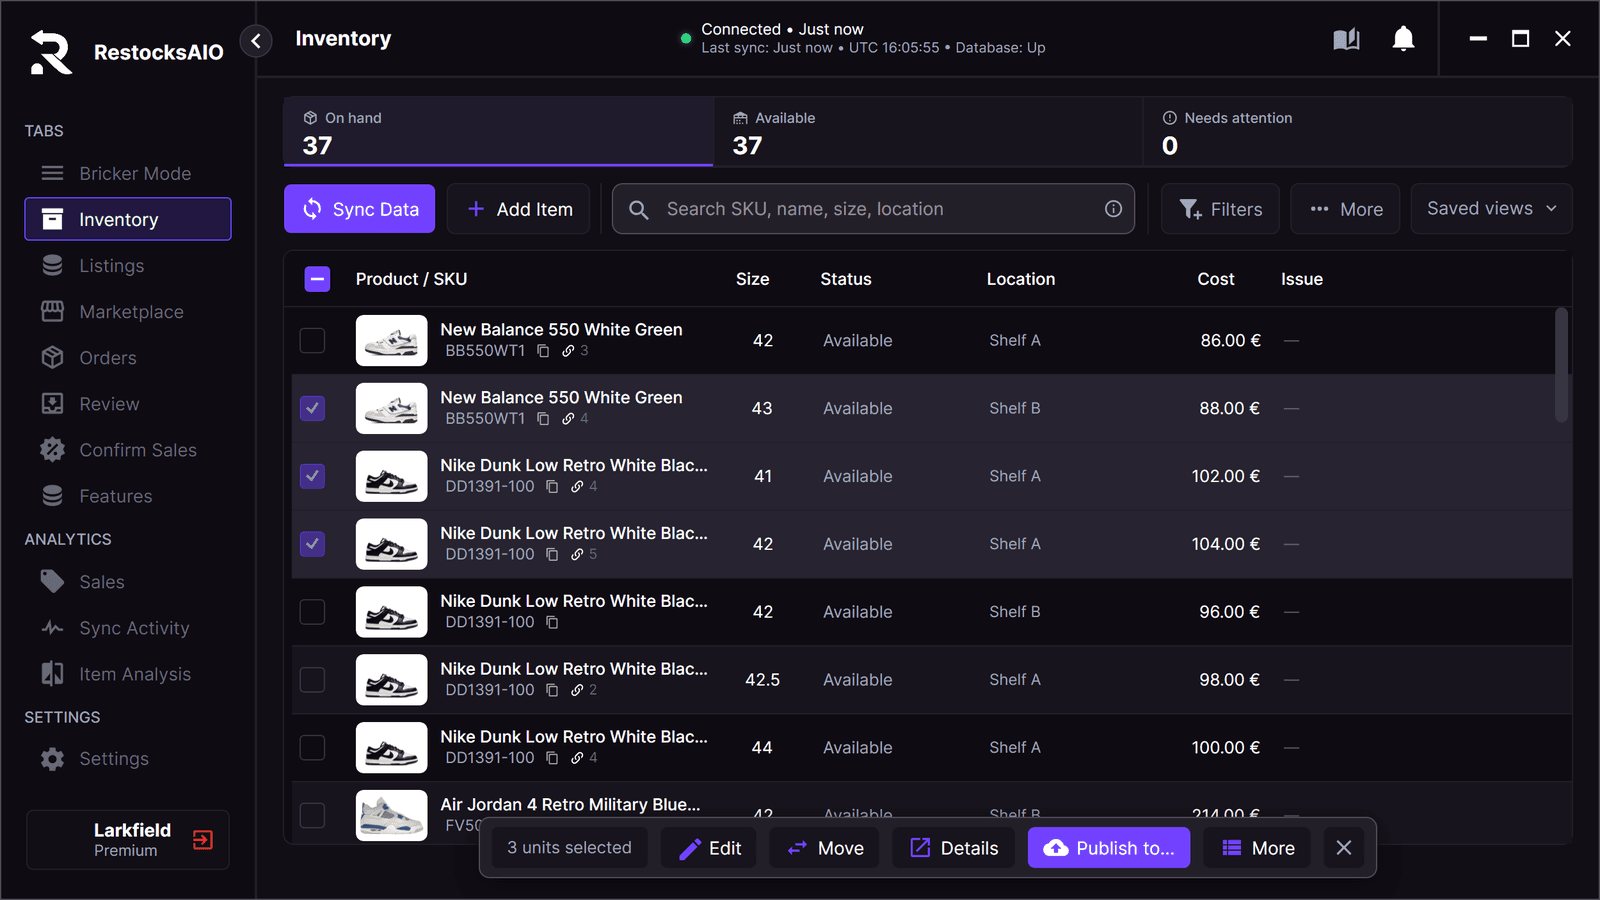Click the inventory list scrollbar

(x=1561, y=365)
